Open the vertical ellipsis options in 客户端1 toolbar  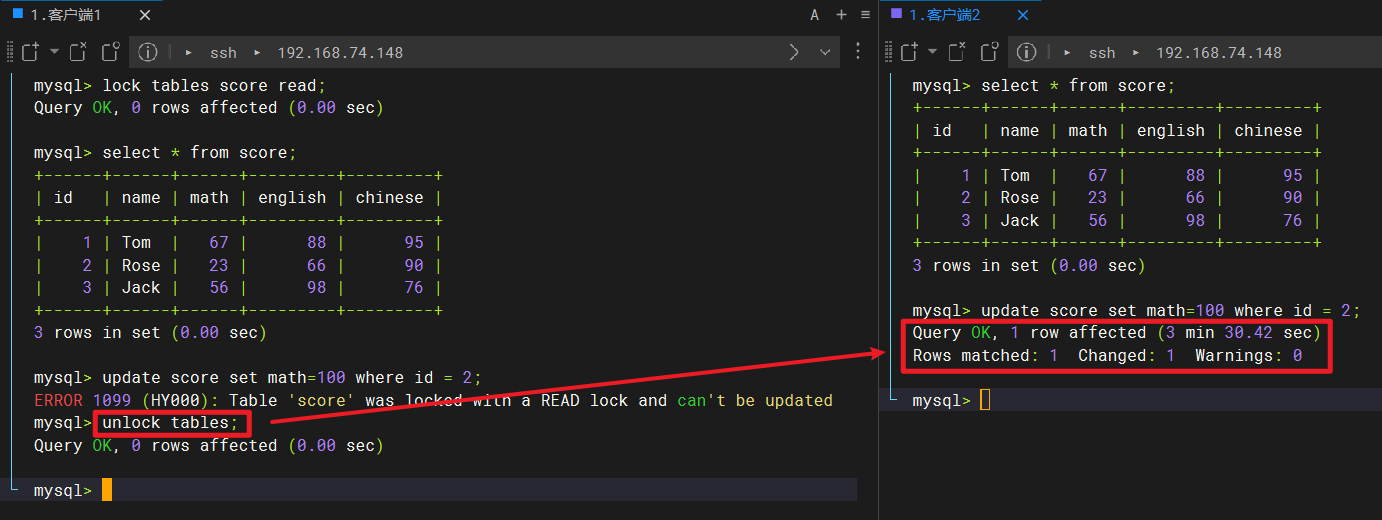[858, 52]
